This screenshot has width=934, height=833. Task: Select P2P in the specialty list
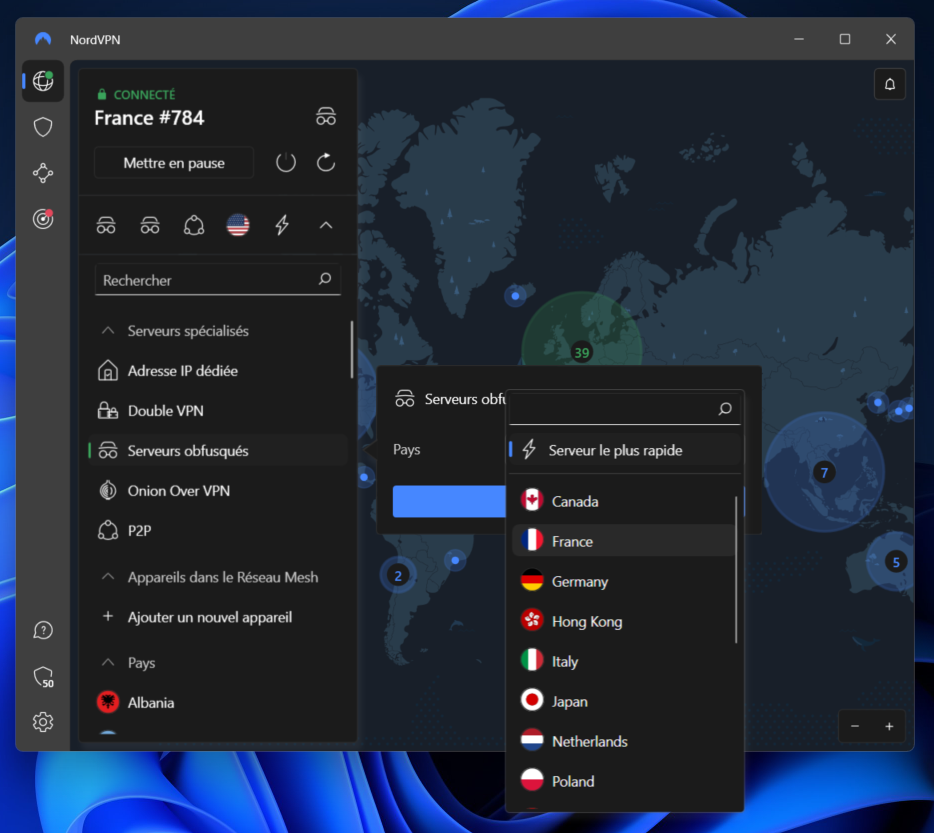[218, 530]
